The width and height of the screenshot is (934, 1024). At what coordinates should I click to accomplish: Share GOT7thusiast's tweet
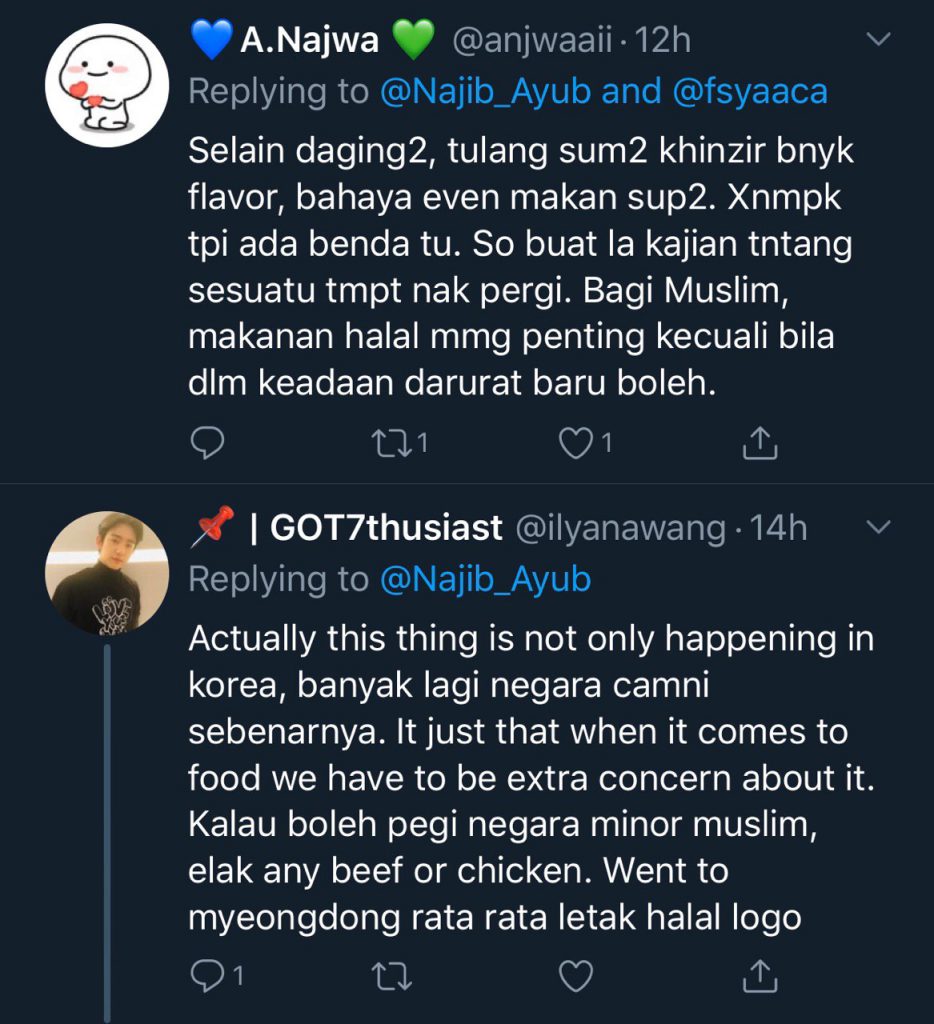point(761,973)
